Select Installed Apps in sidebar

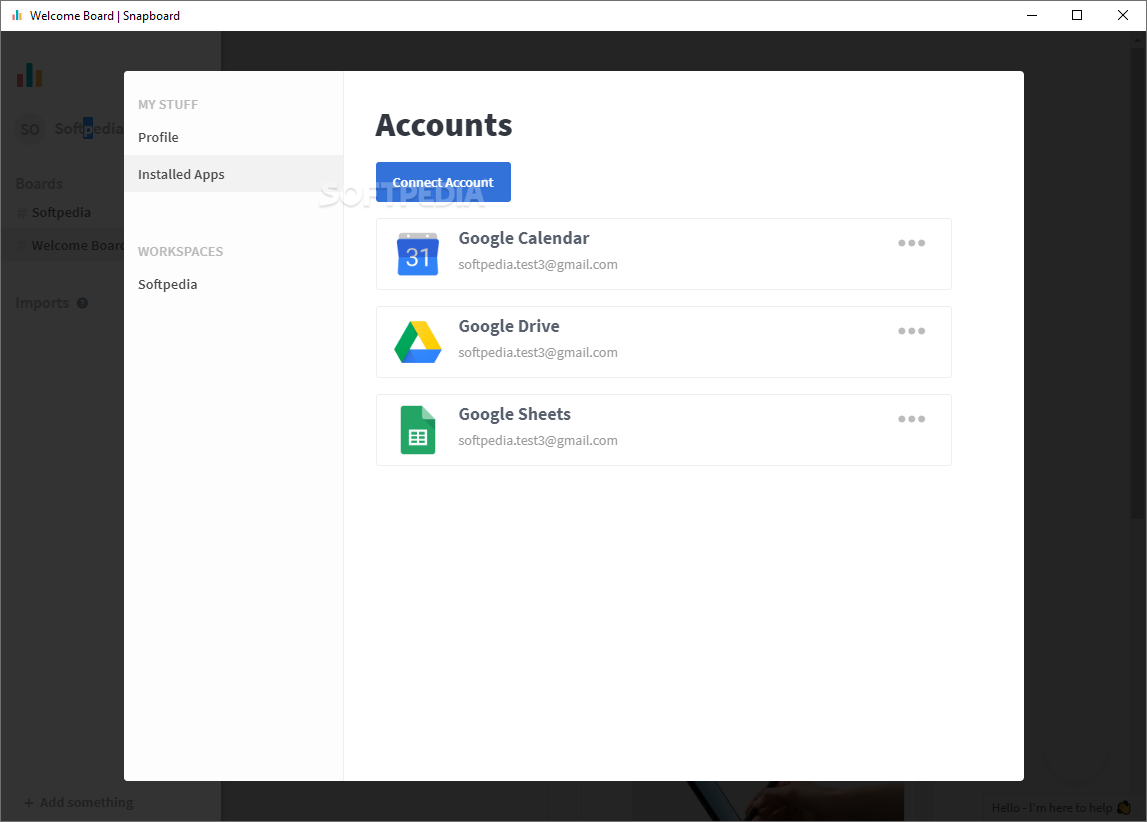[x=233, y=174]
